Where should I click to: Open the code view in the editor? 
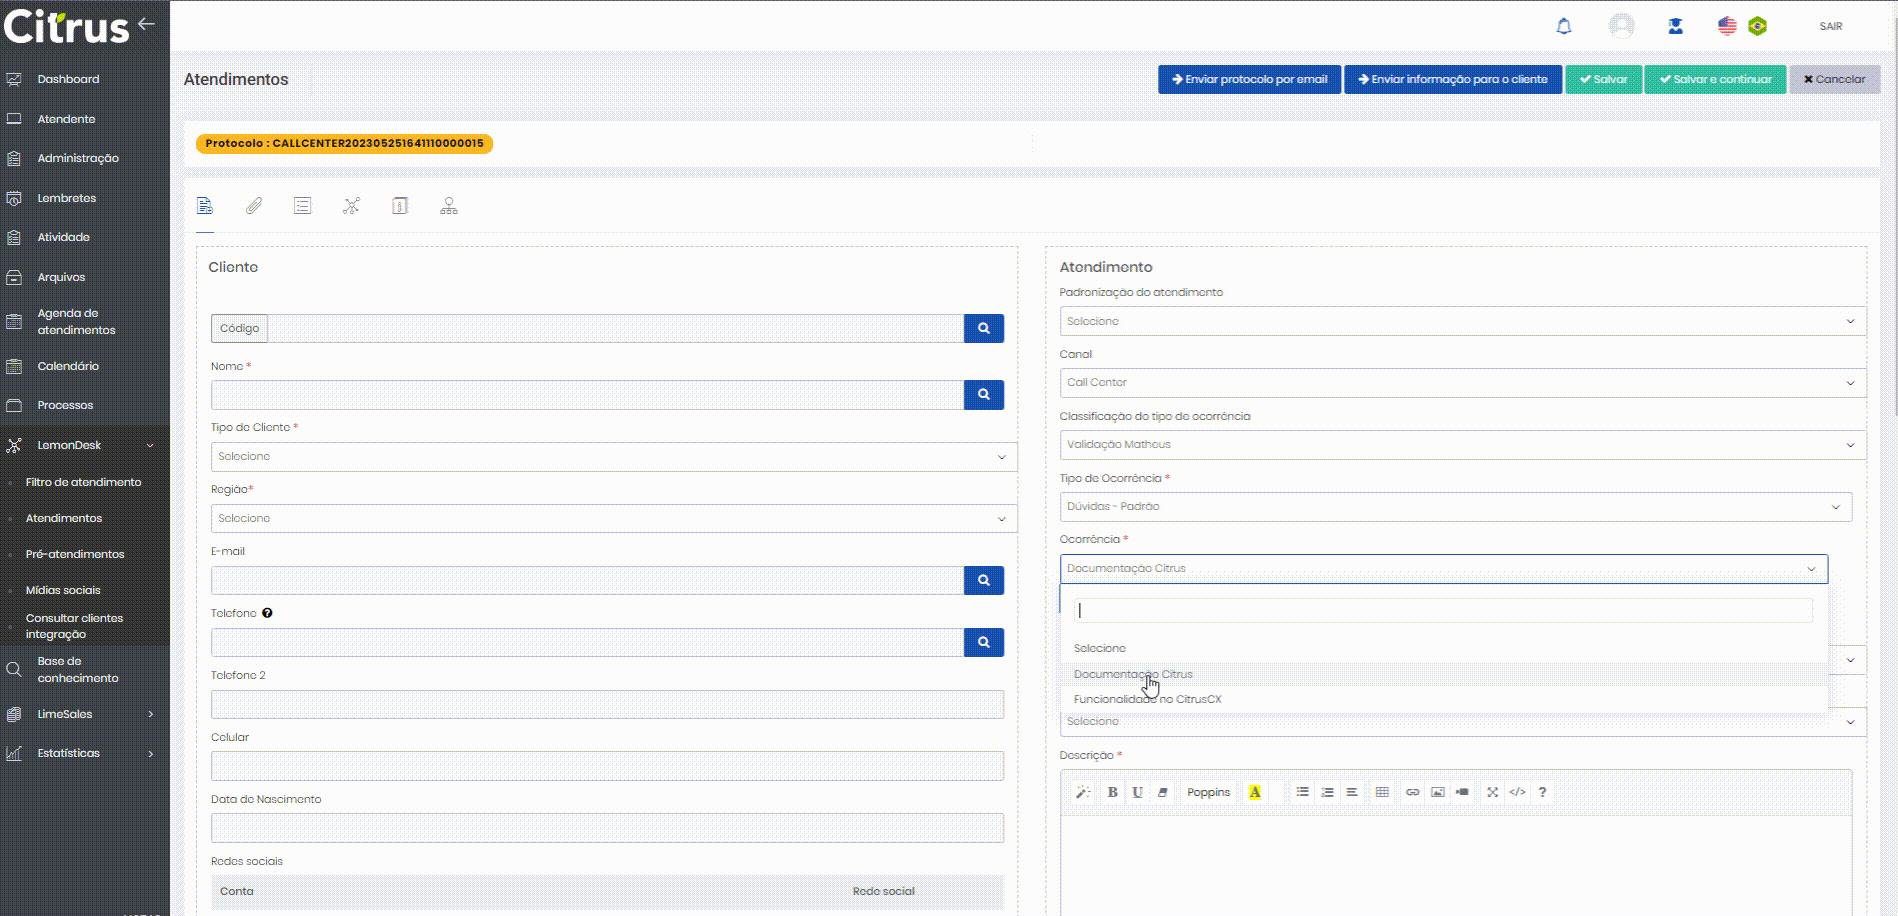1517,792
